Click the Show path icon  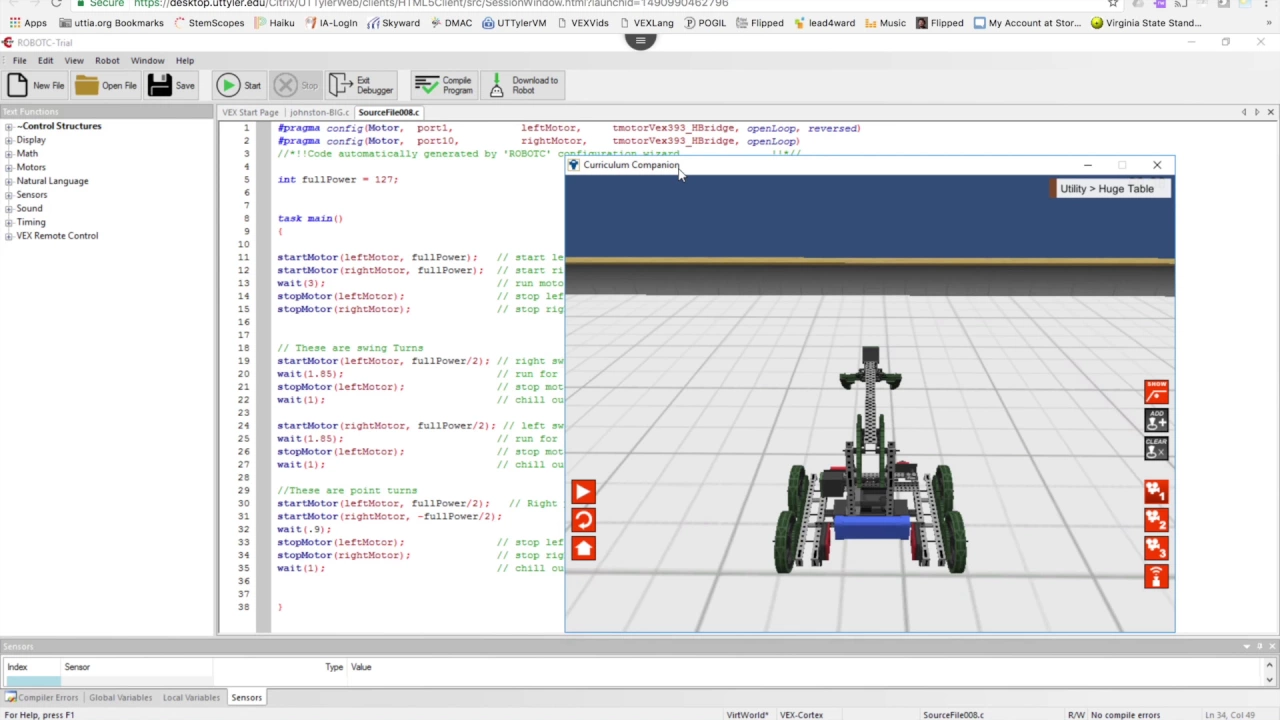point(1156,391)
